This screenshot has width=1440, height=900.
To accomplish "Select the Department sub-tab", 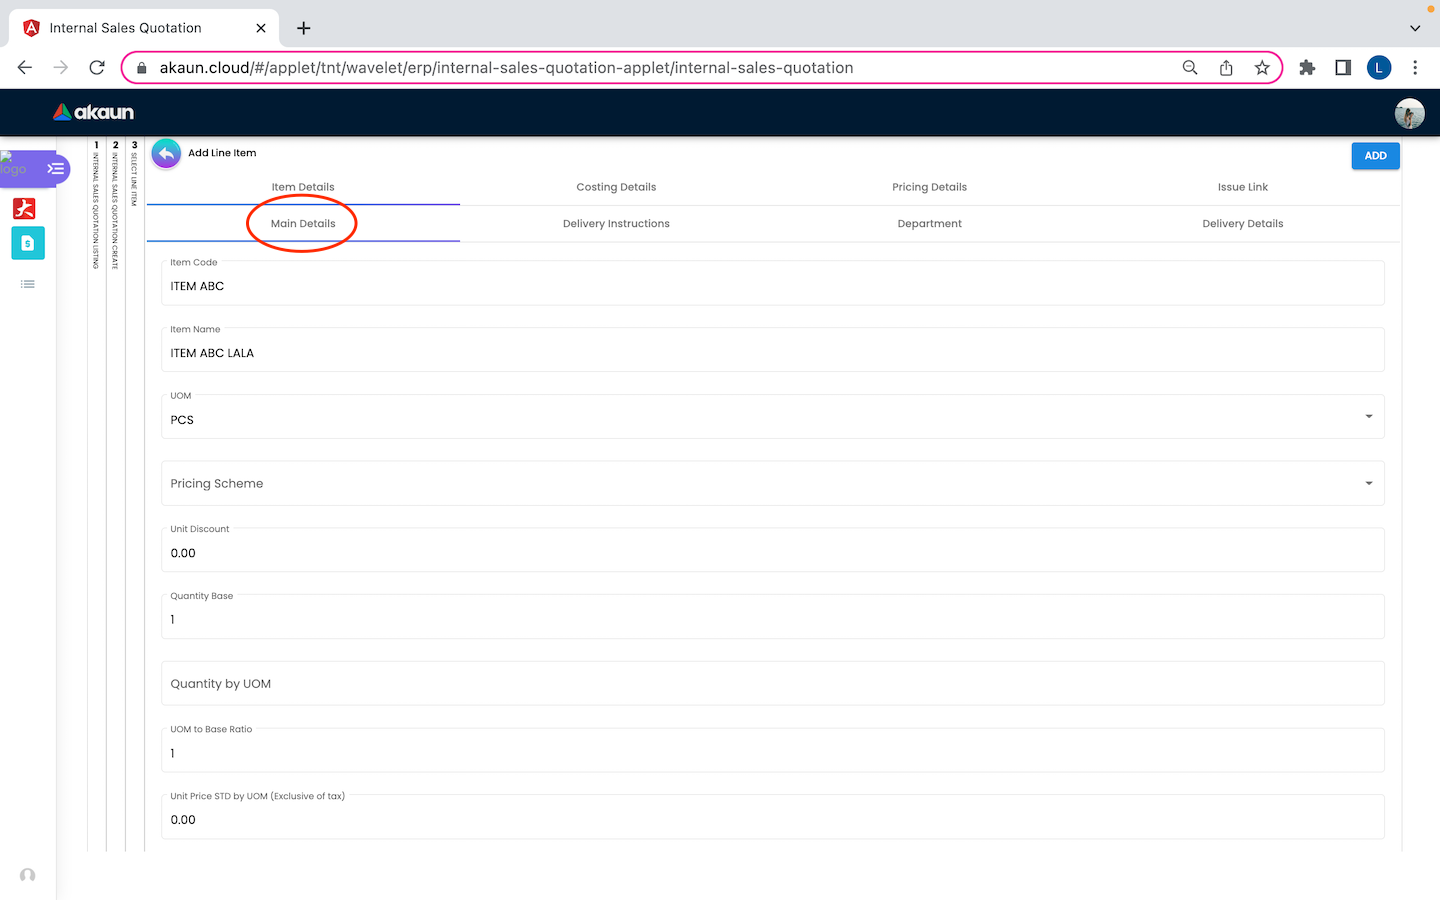I will point(930,224).
